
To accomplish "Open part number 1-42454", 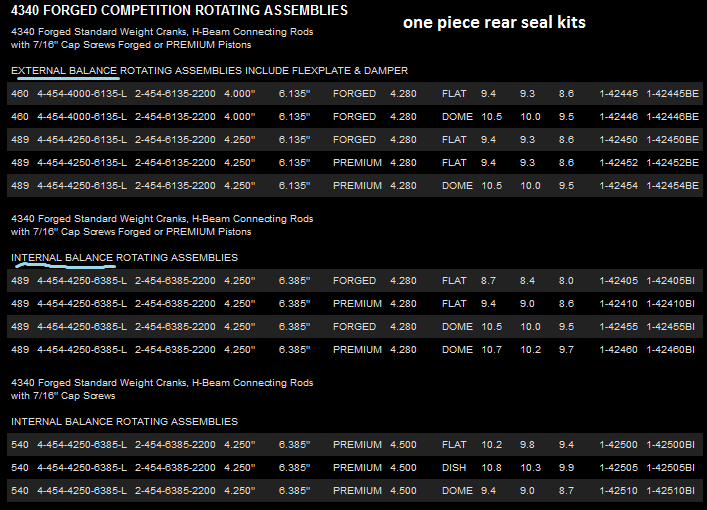I will pyautogui.click(x=618, y=186).
